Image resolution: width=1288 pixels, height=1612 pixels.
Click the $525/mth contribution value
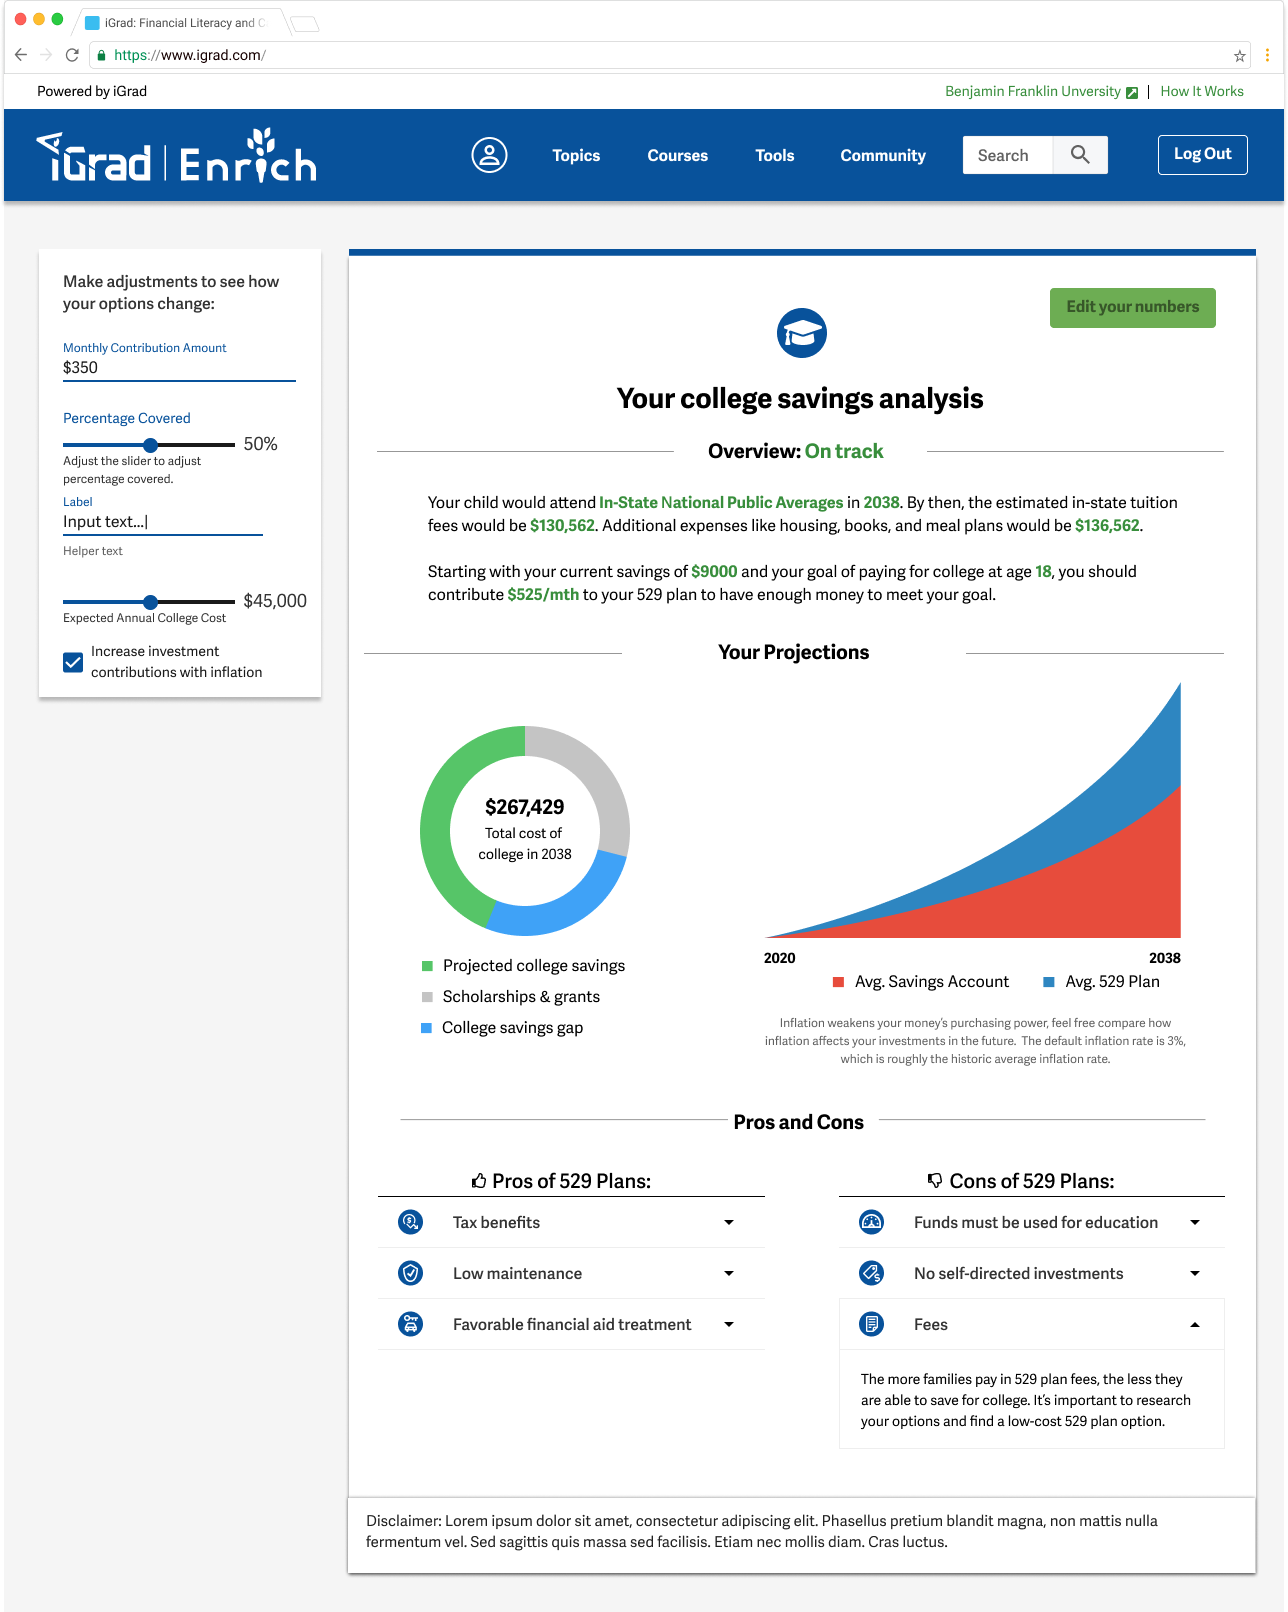[x=543, y=594]
